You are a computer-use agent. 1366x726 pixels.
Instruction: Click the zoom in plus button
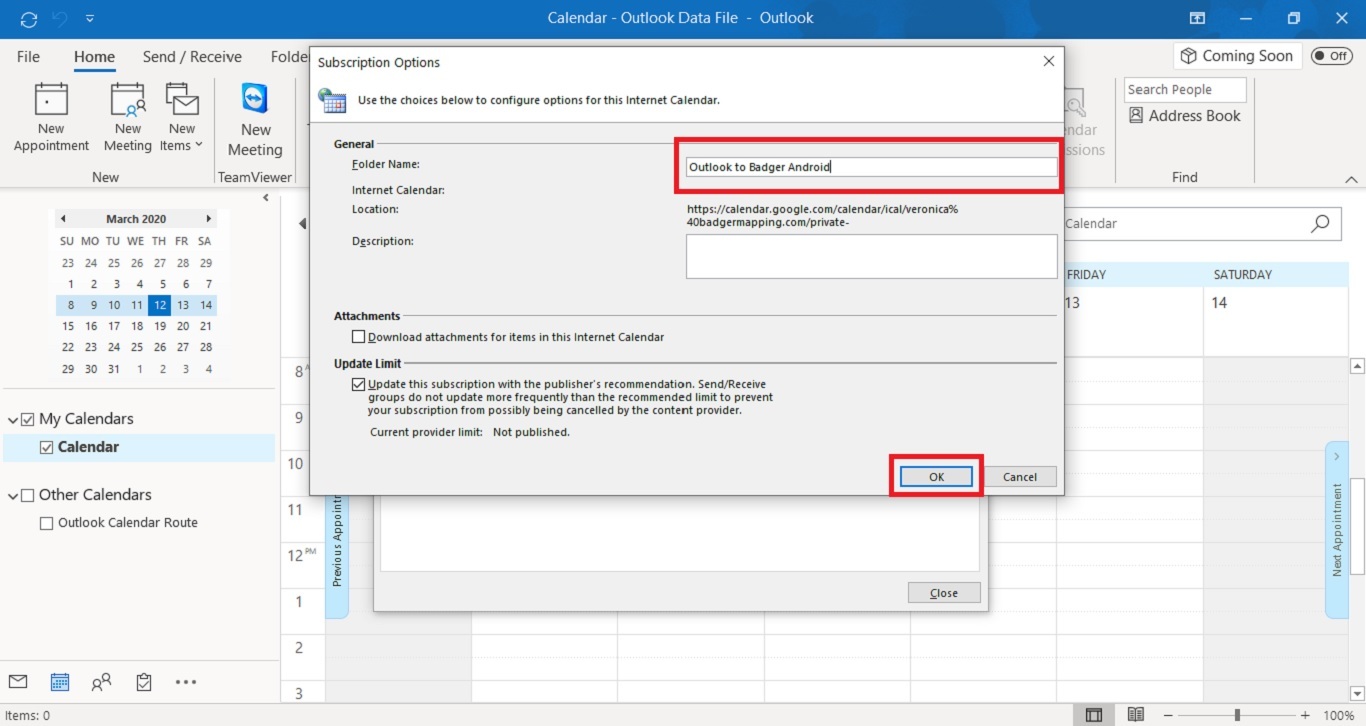tap(1305, 715)
